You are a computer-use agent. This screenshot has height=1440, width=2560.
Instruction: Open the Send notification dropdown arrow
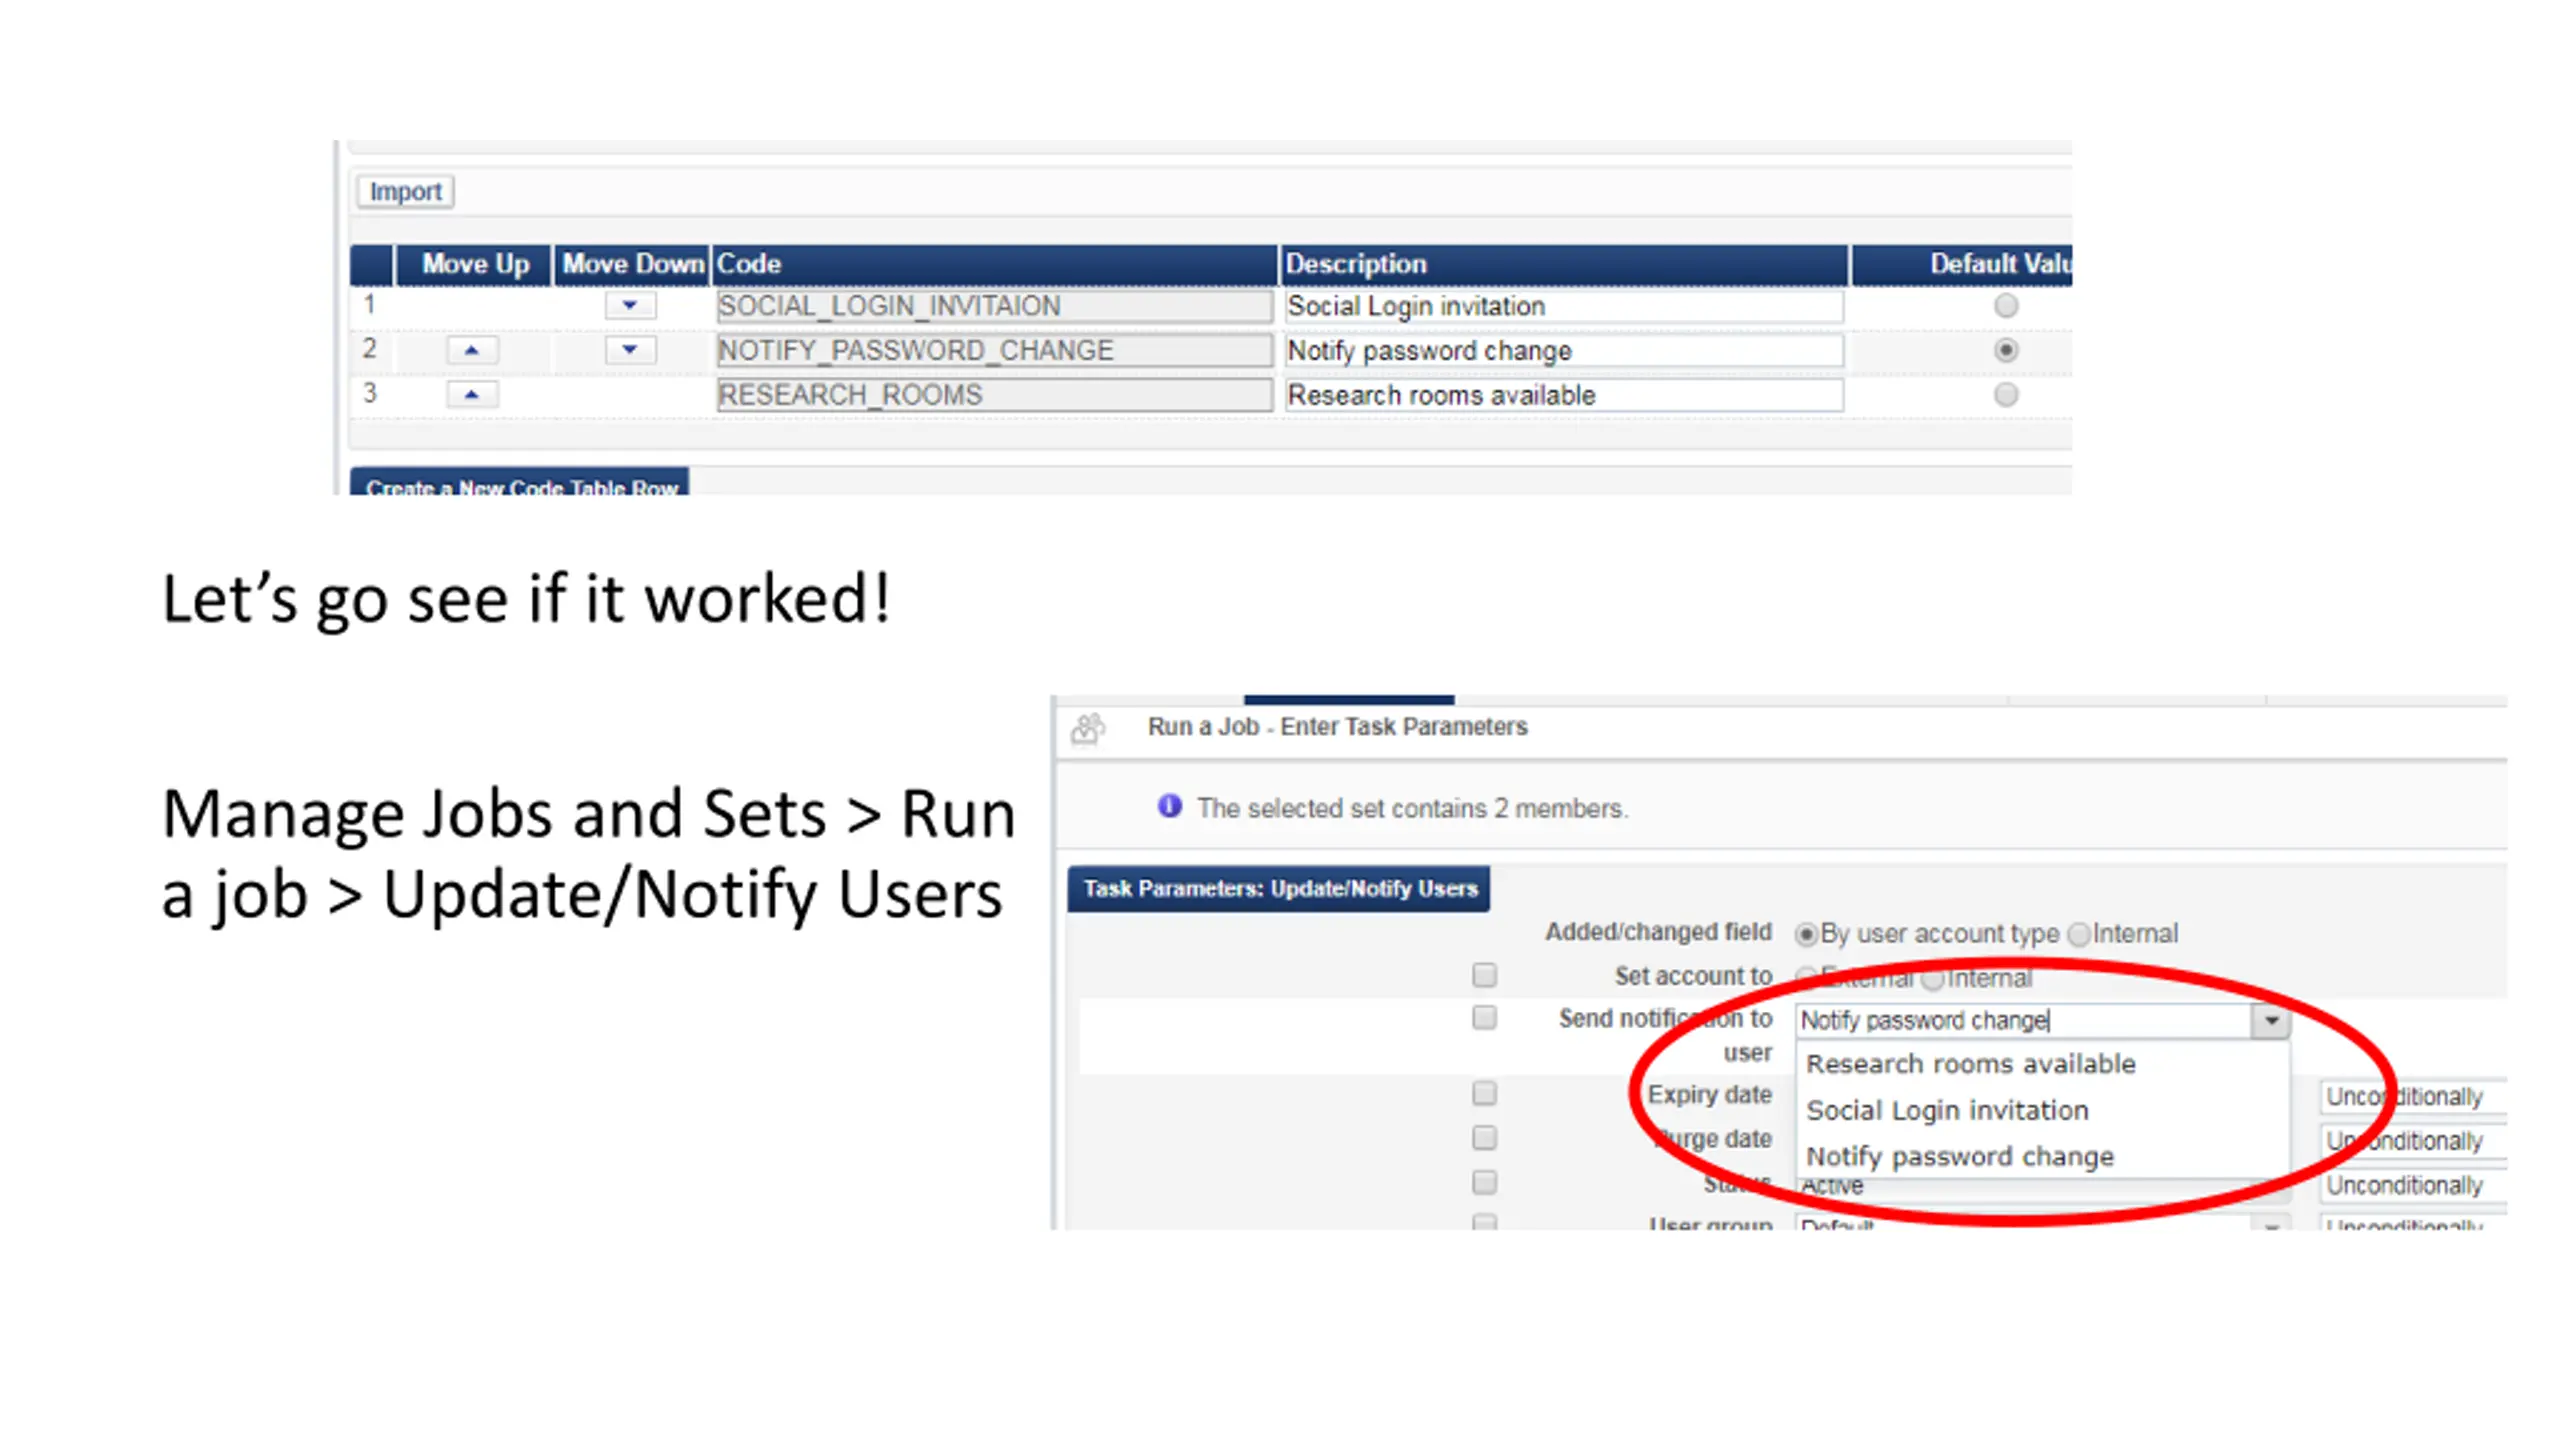[2270, 1021]
